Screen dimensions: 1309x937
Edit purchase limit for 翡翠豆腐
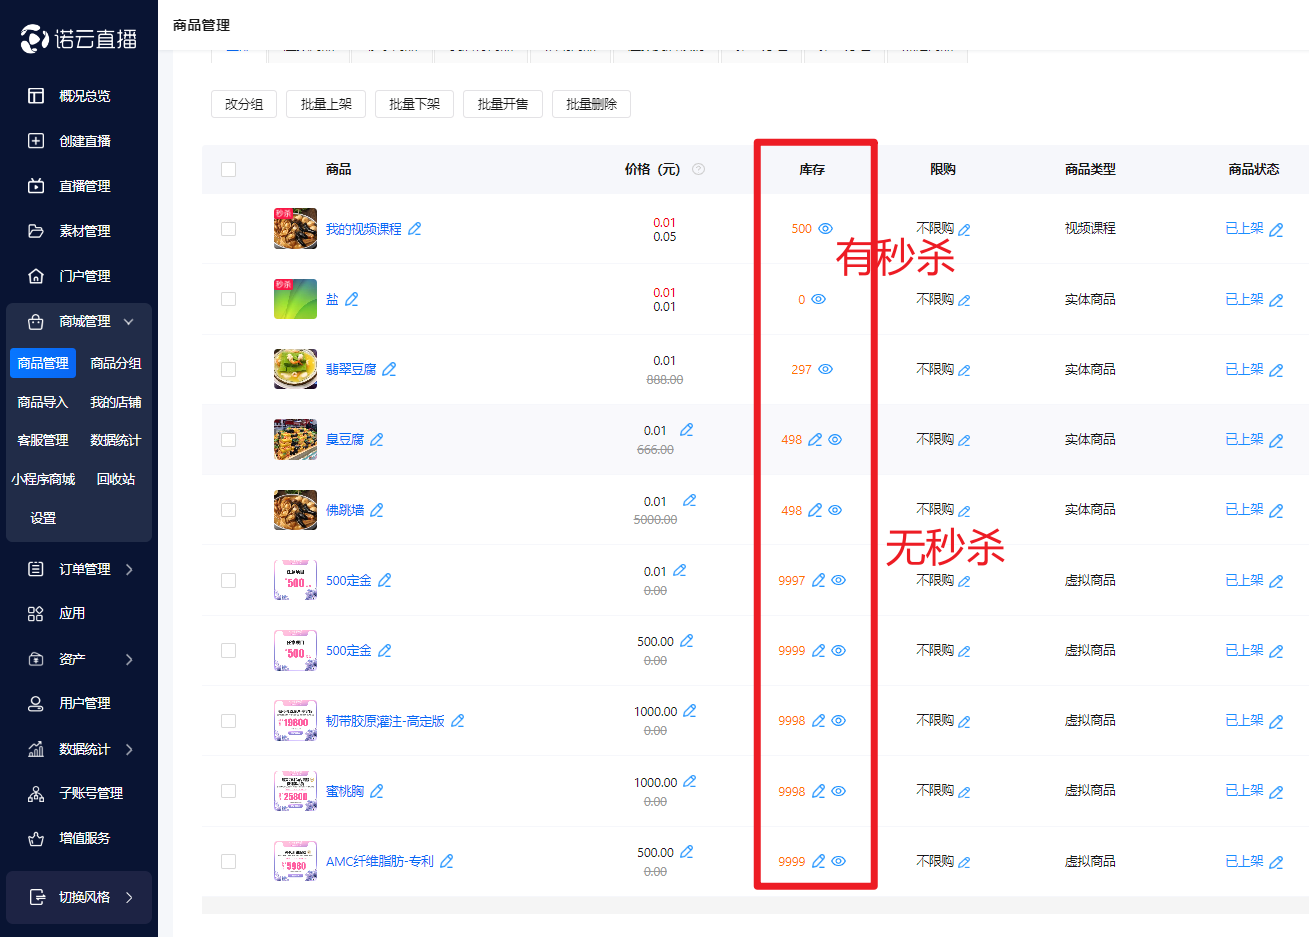click(x=964, y=370)
